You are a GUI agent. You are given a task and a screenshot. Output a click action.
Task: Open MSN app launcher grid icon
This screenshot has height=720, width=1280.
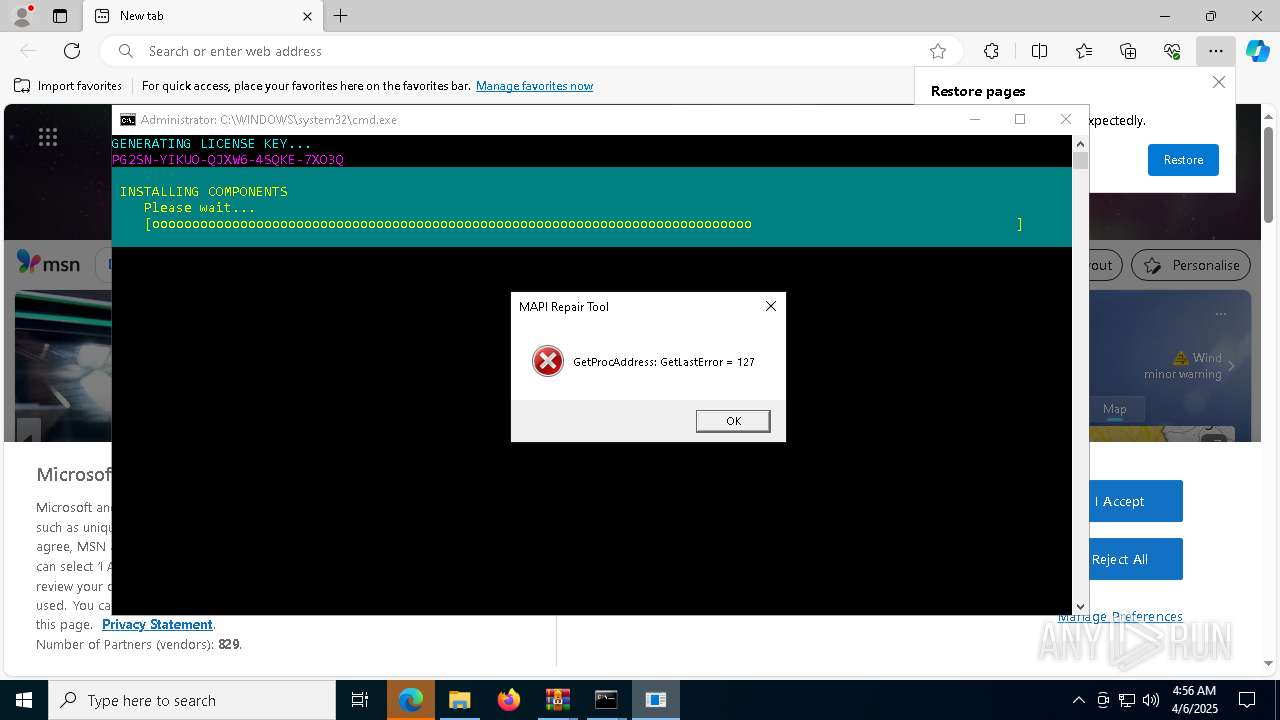(x=48, y=137)
